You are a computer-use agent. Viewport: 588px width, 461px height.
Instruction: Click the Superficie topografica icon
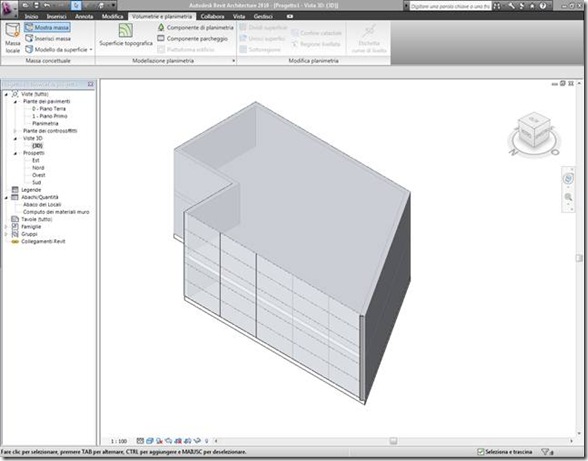(126, 30)
